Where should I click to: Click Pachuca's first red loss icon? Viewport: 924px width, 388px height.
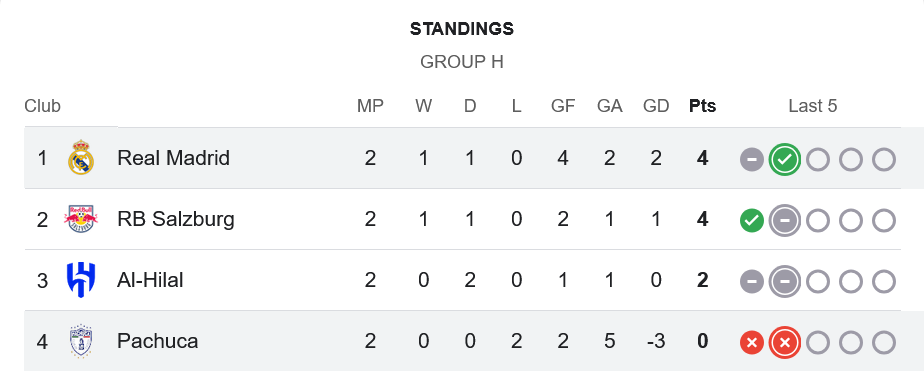point(752,342)
